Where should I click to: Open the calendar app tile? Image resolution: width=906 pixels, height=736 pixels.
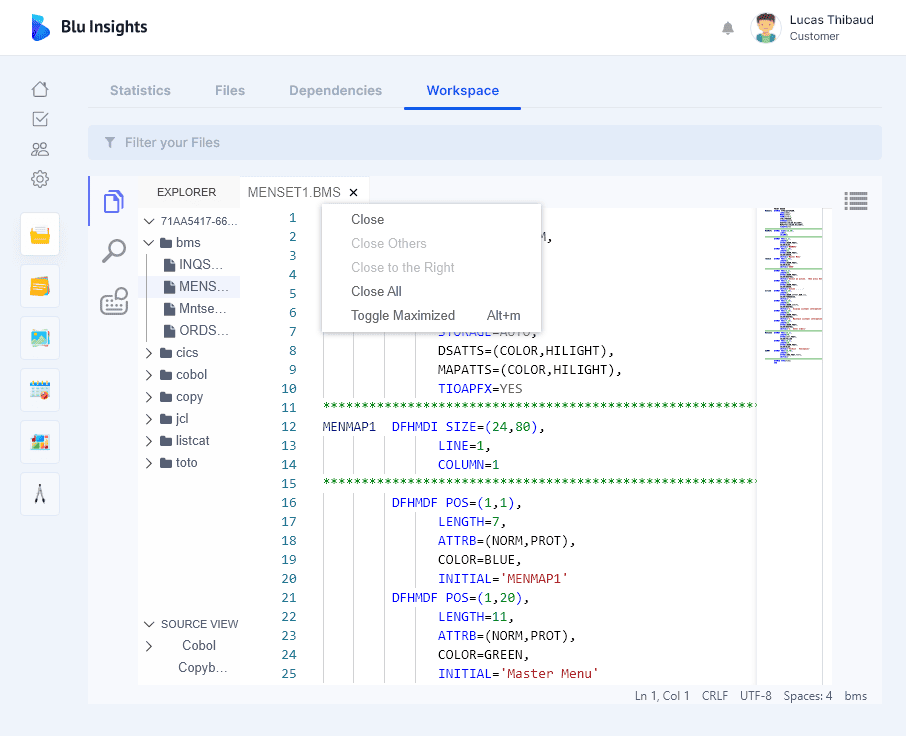(x=40, y=390)
